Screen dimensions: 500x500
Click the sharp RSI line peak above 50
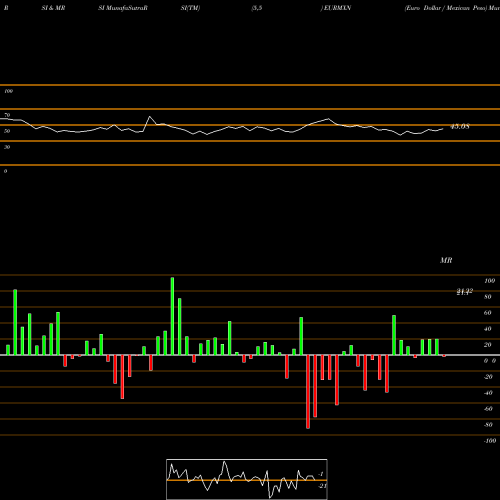click(x=150, y=117)
